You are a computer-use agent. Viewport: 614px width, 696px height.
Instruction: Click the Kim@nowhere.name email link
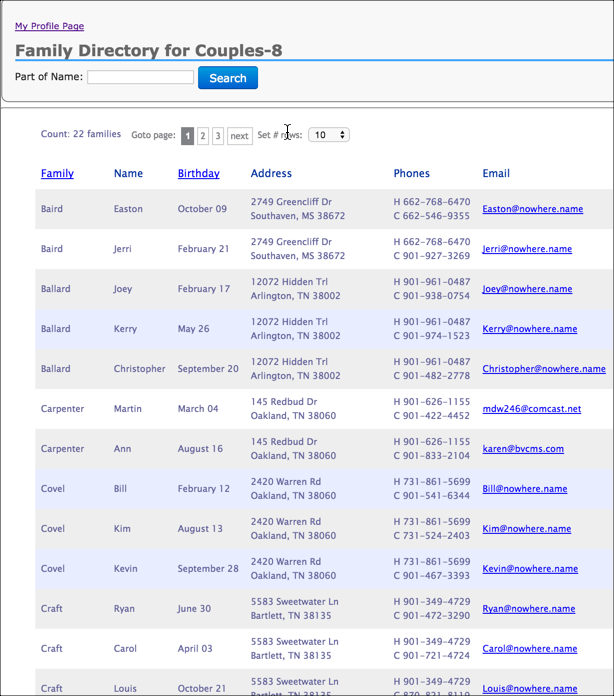click(527, 528)
